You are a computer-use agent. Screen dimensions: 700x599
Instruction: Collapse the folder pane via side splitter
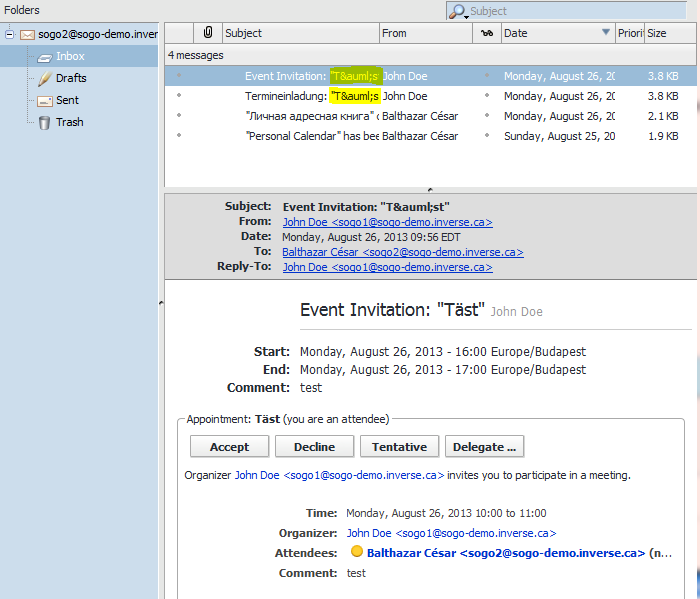(161, 302)
